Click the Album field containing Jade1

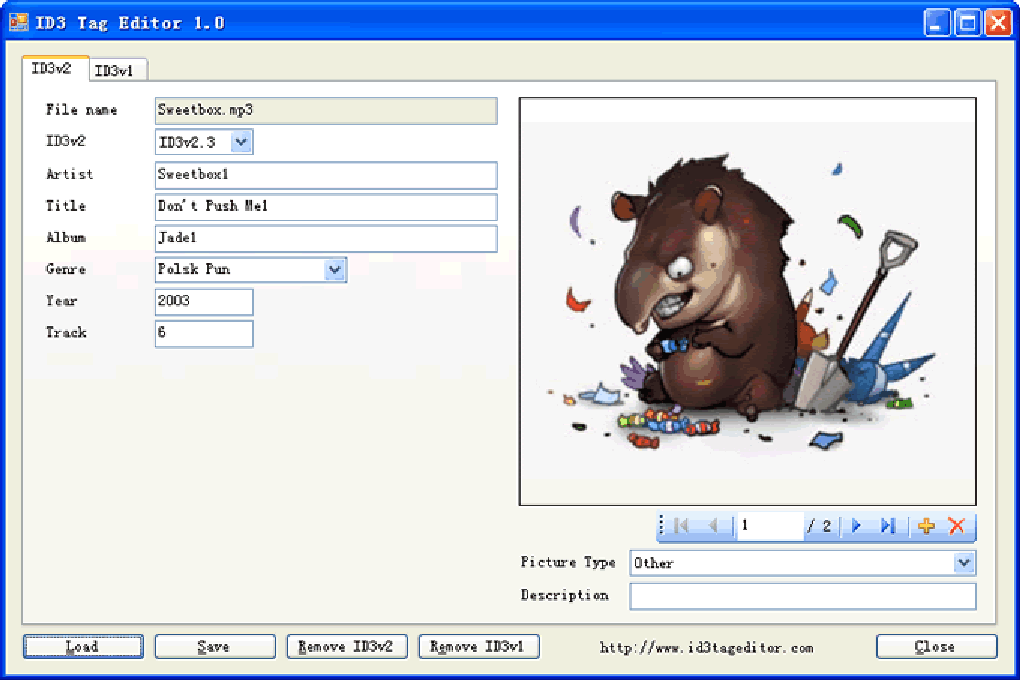[x=326, y=238]
